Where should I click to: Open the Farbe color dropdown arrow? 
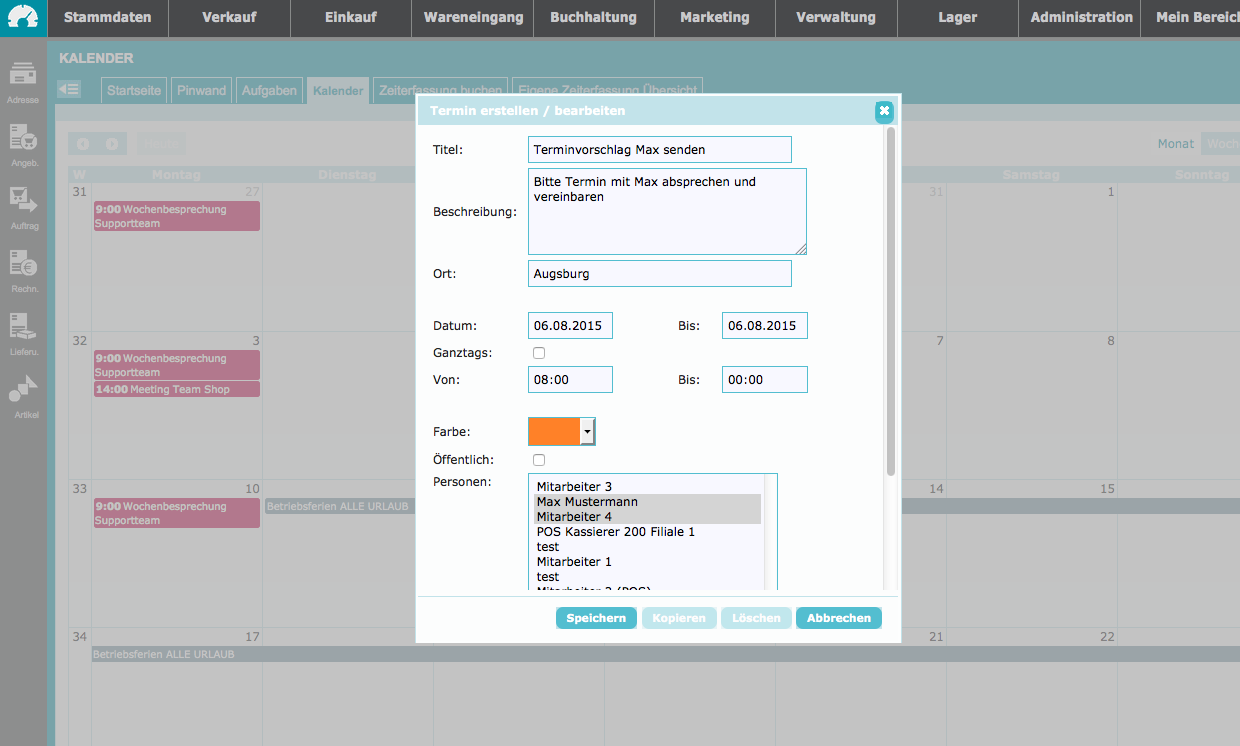(587, 431)
